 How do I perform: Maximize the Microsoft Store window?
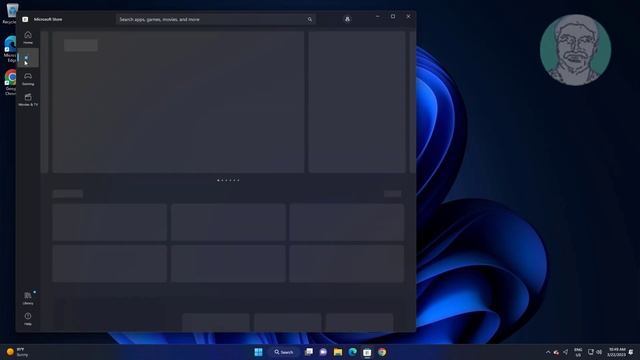393,17
